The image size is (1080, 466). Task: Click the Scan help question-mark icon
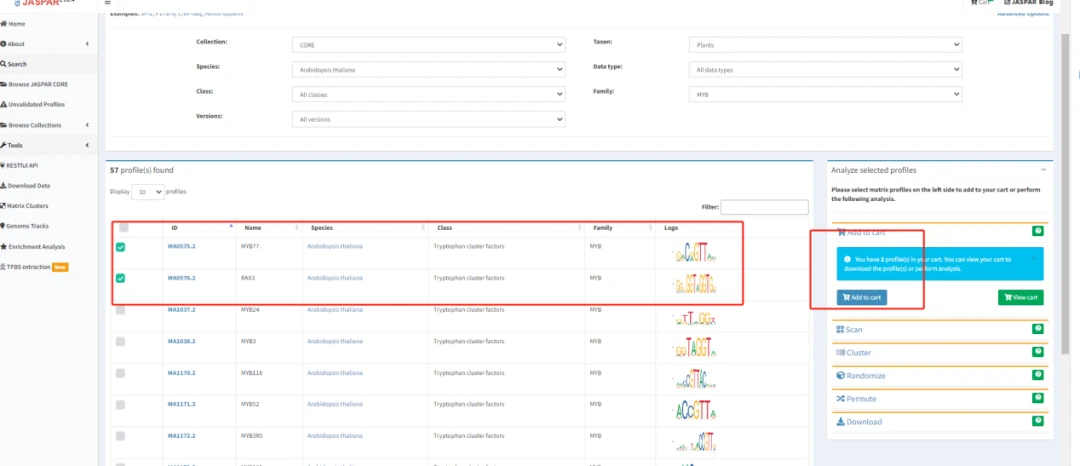[x=1038, y=329]
